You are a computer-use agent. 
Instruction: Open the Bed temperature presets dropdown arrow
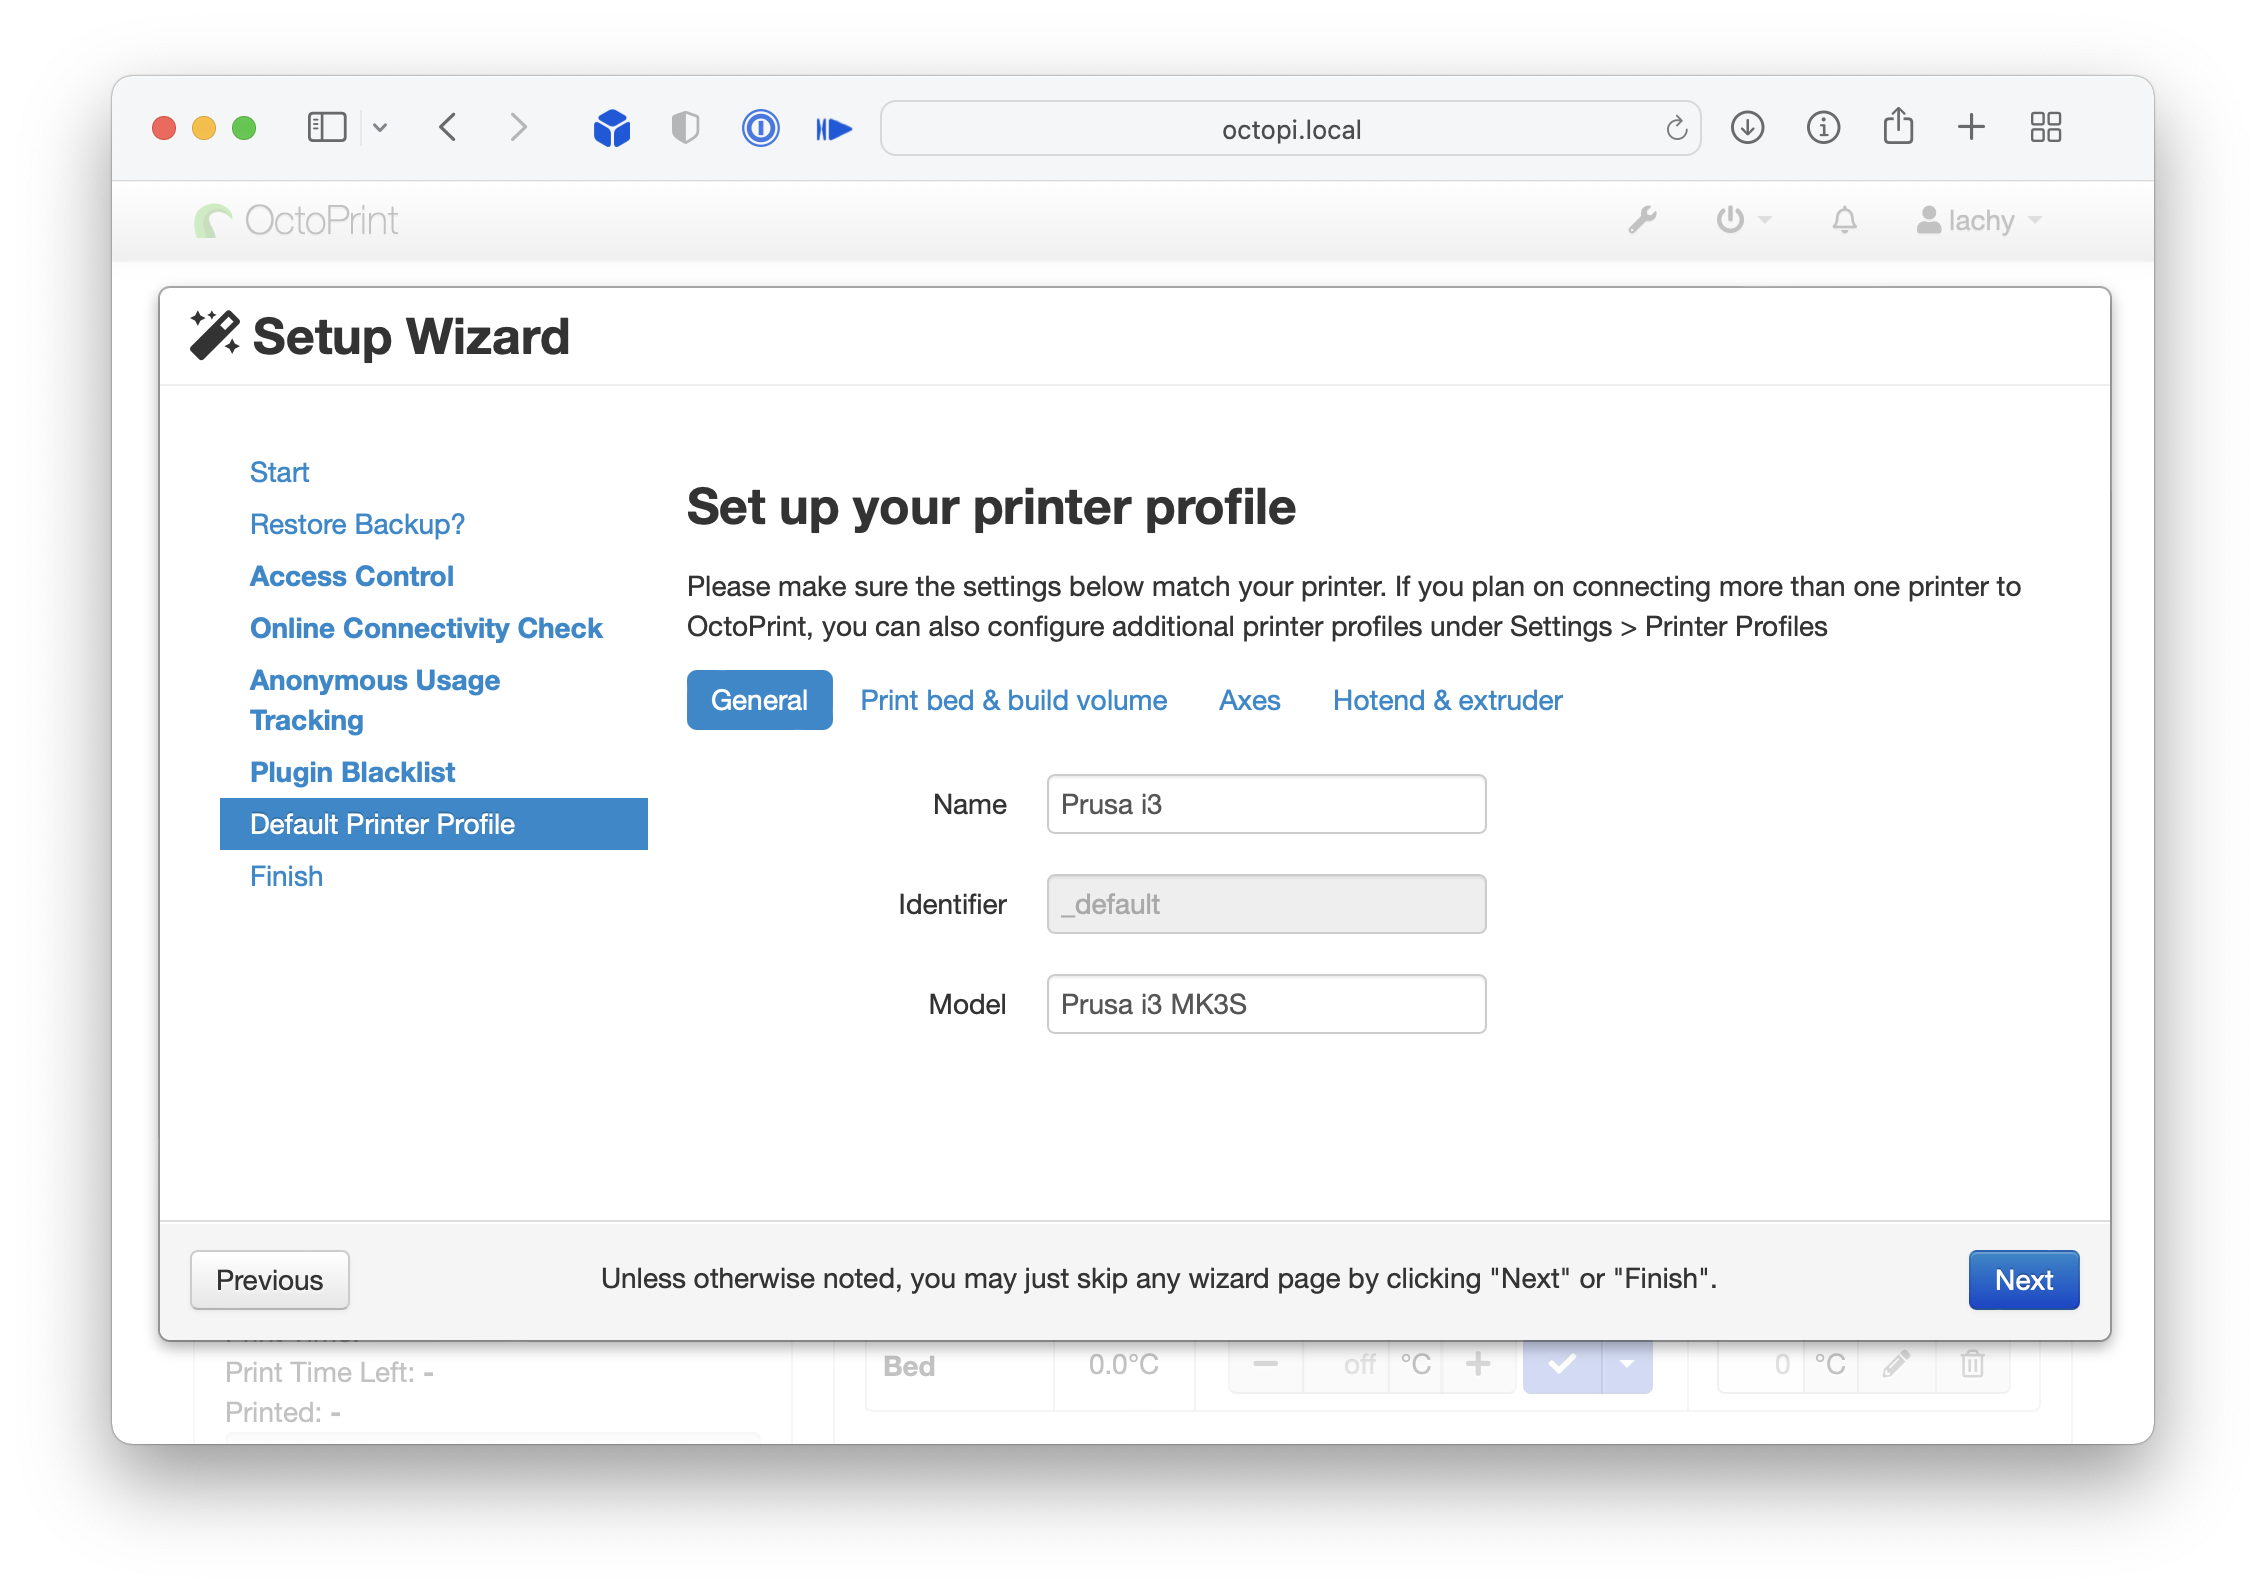(1627, 1364)
